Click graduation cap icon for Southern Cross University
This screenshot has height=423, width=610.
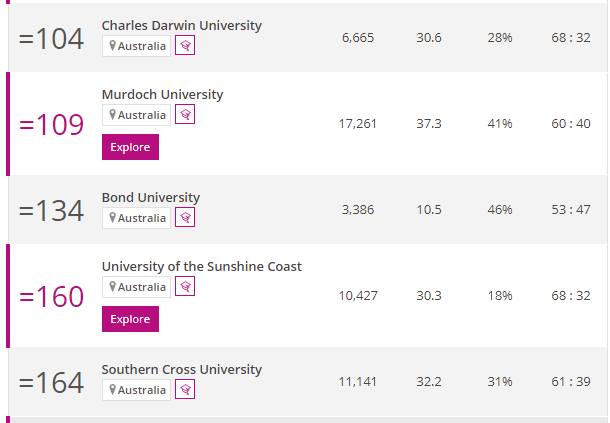point(185,390)
